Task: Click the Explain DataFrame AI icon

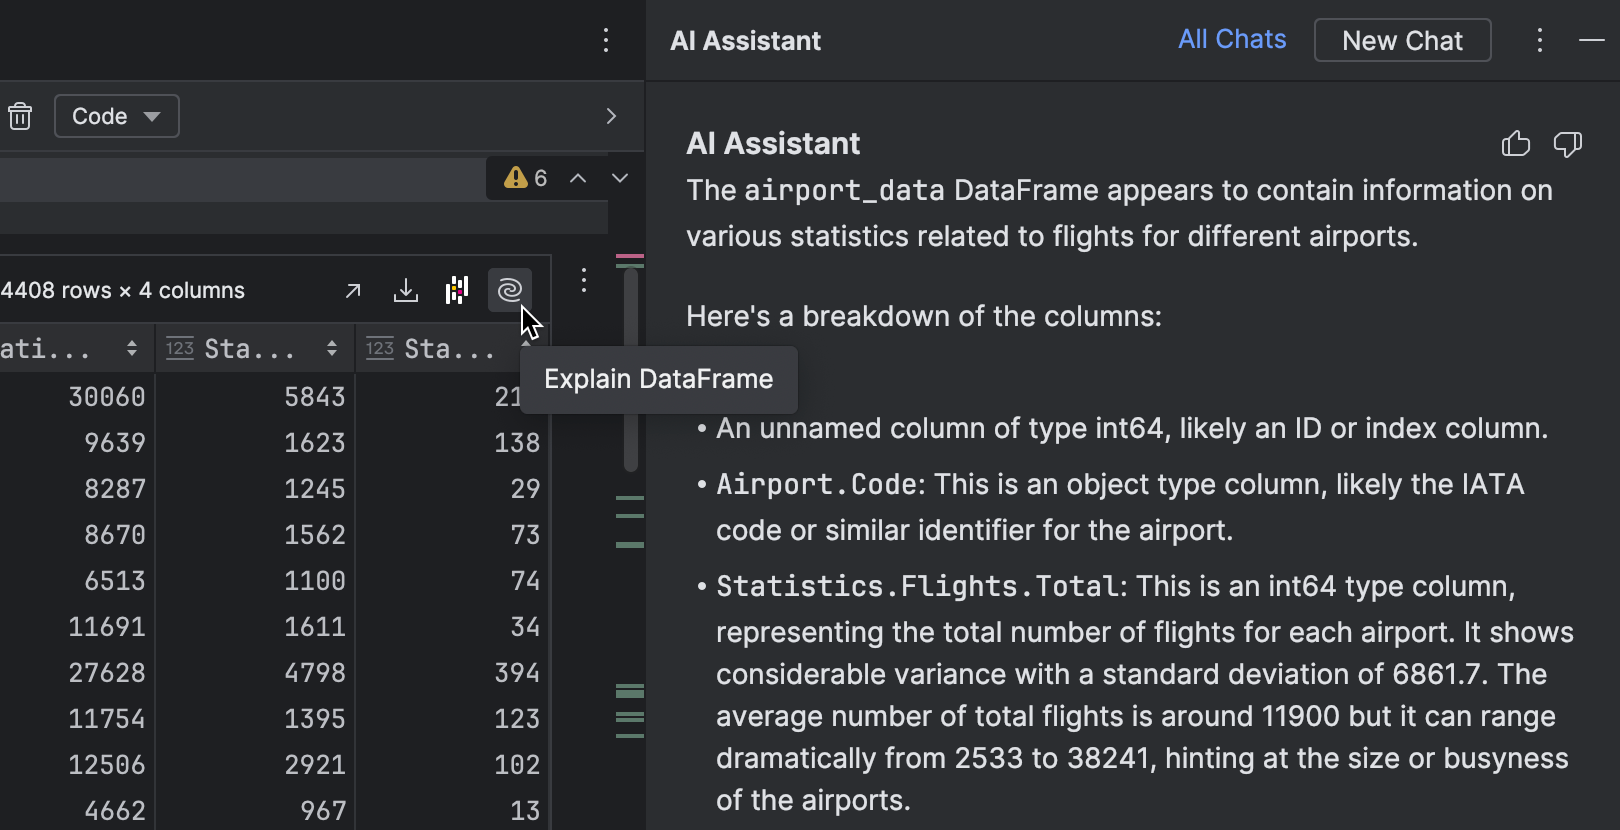Action: 509,290
